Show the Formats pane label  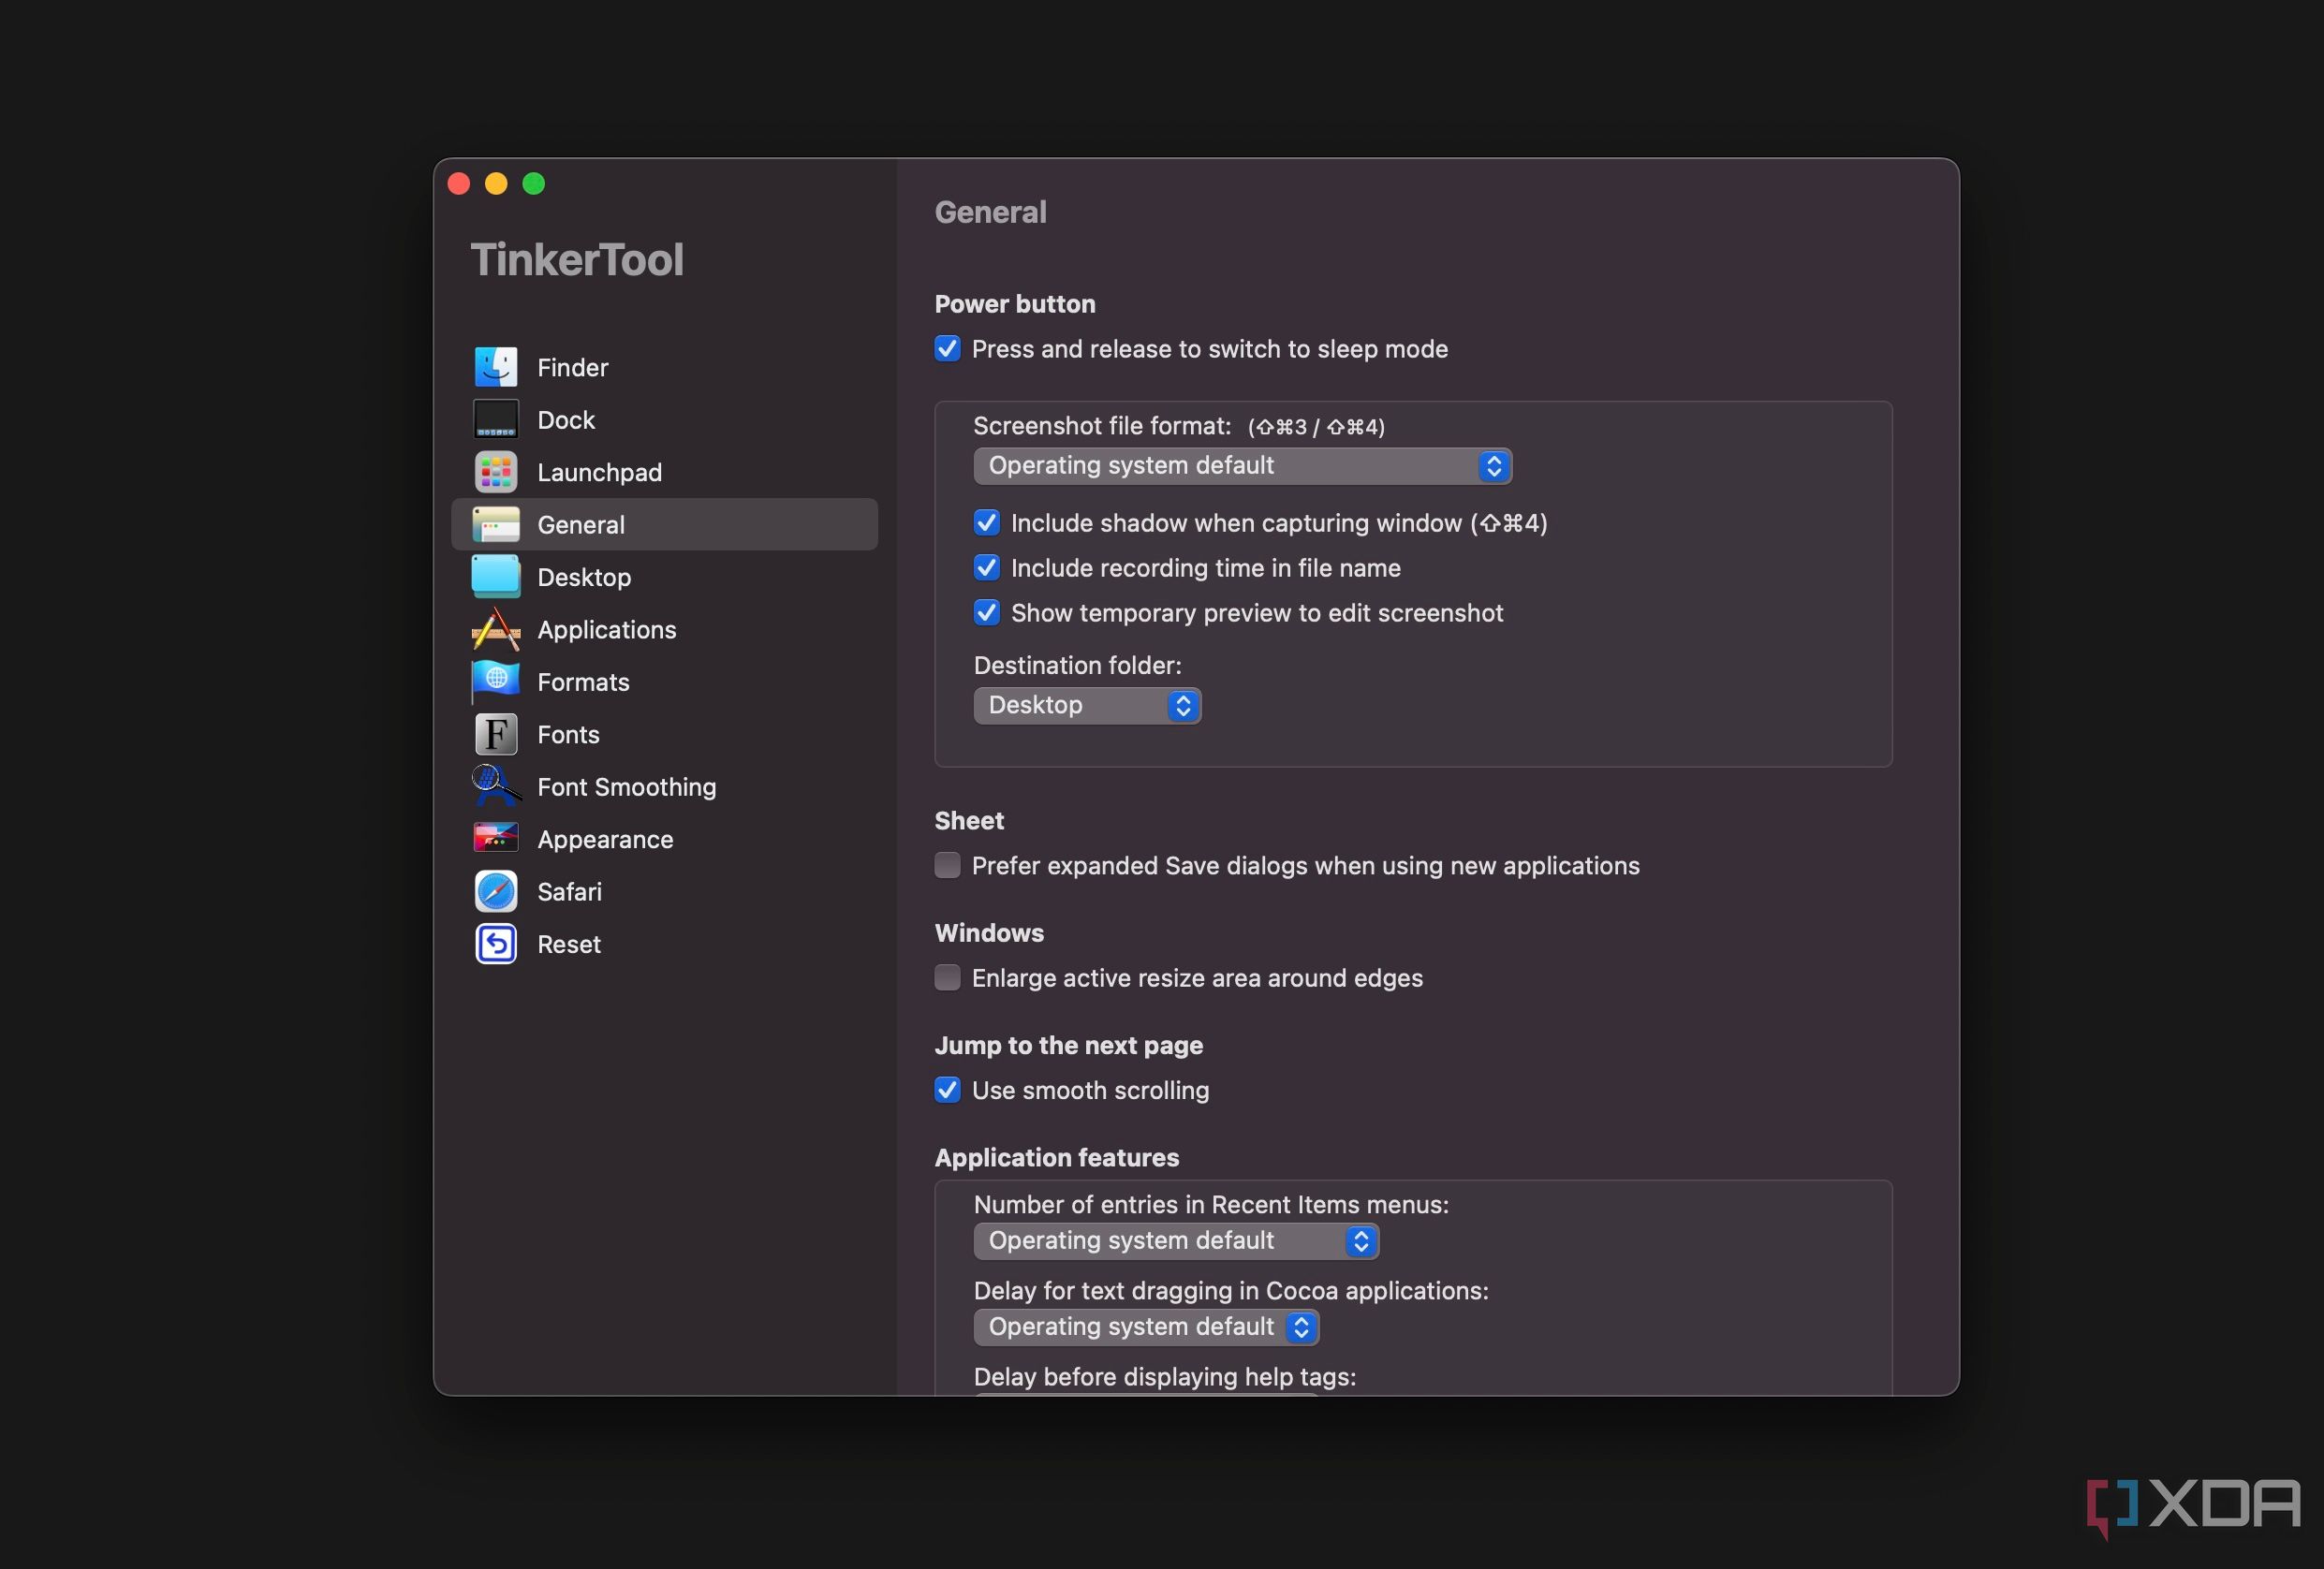click(x=583, y=682)
